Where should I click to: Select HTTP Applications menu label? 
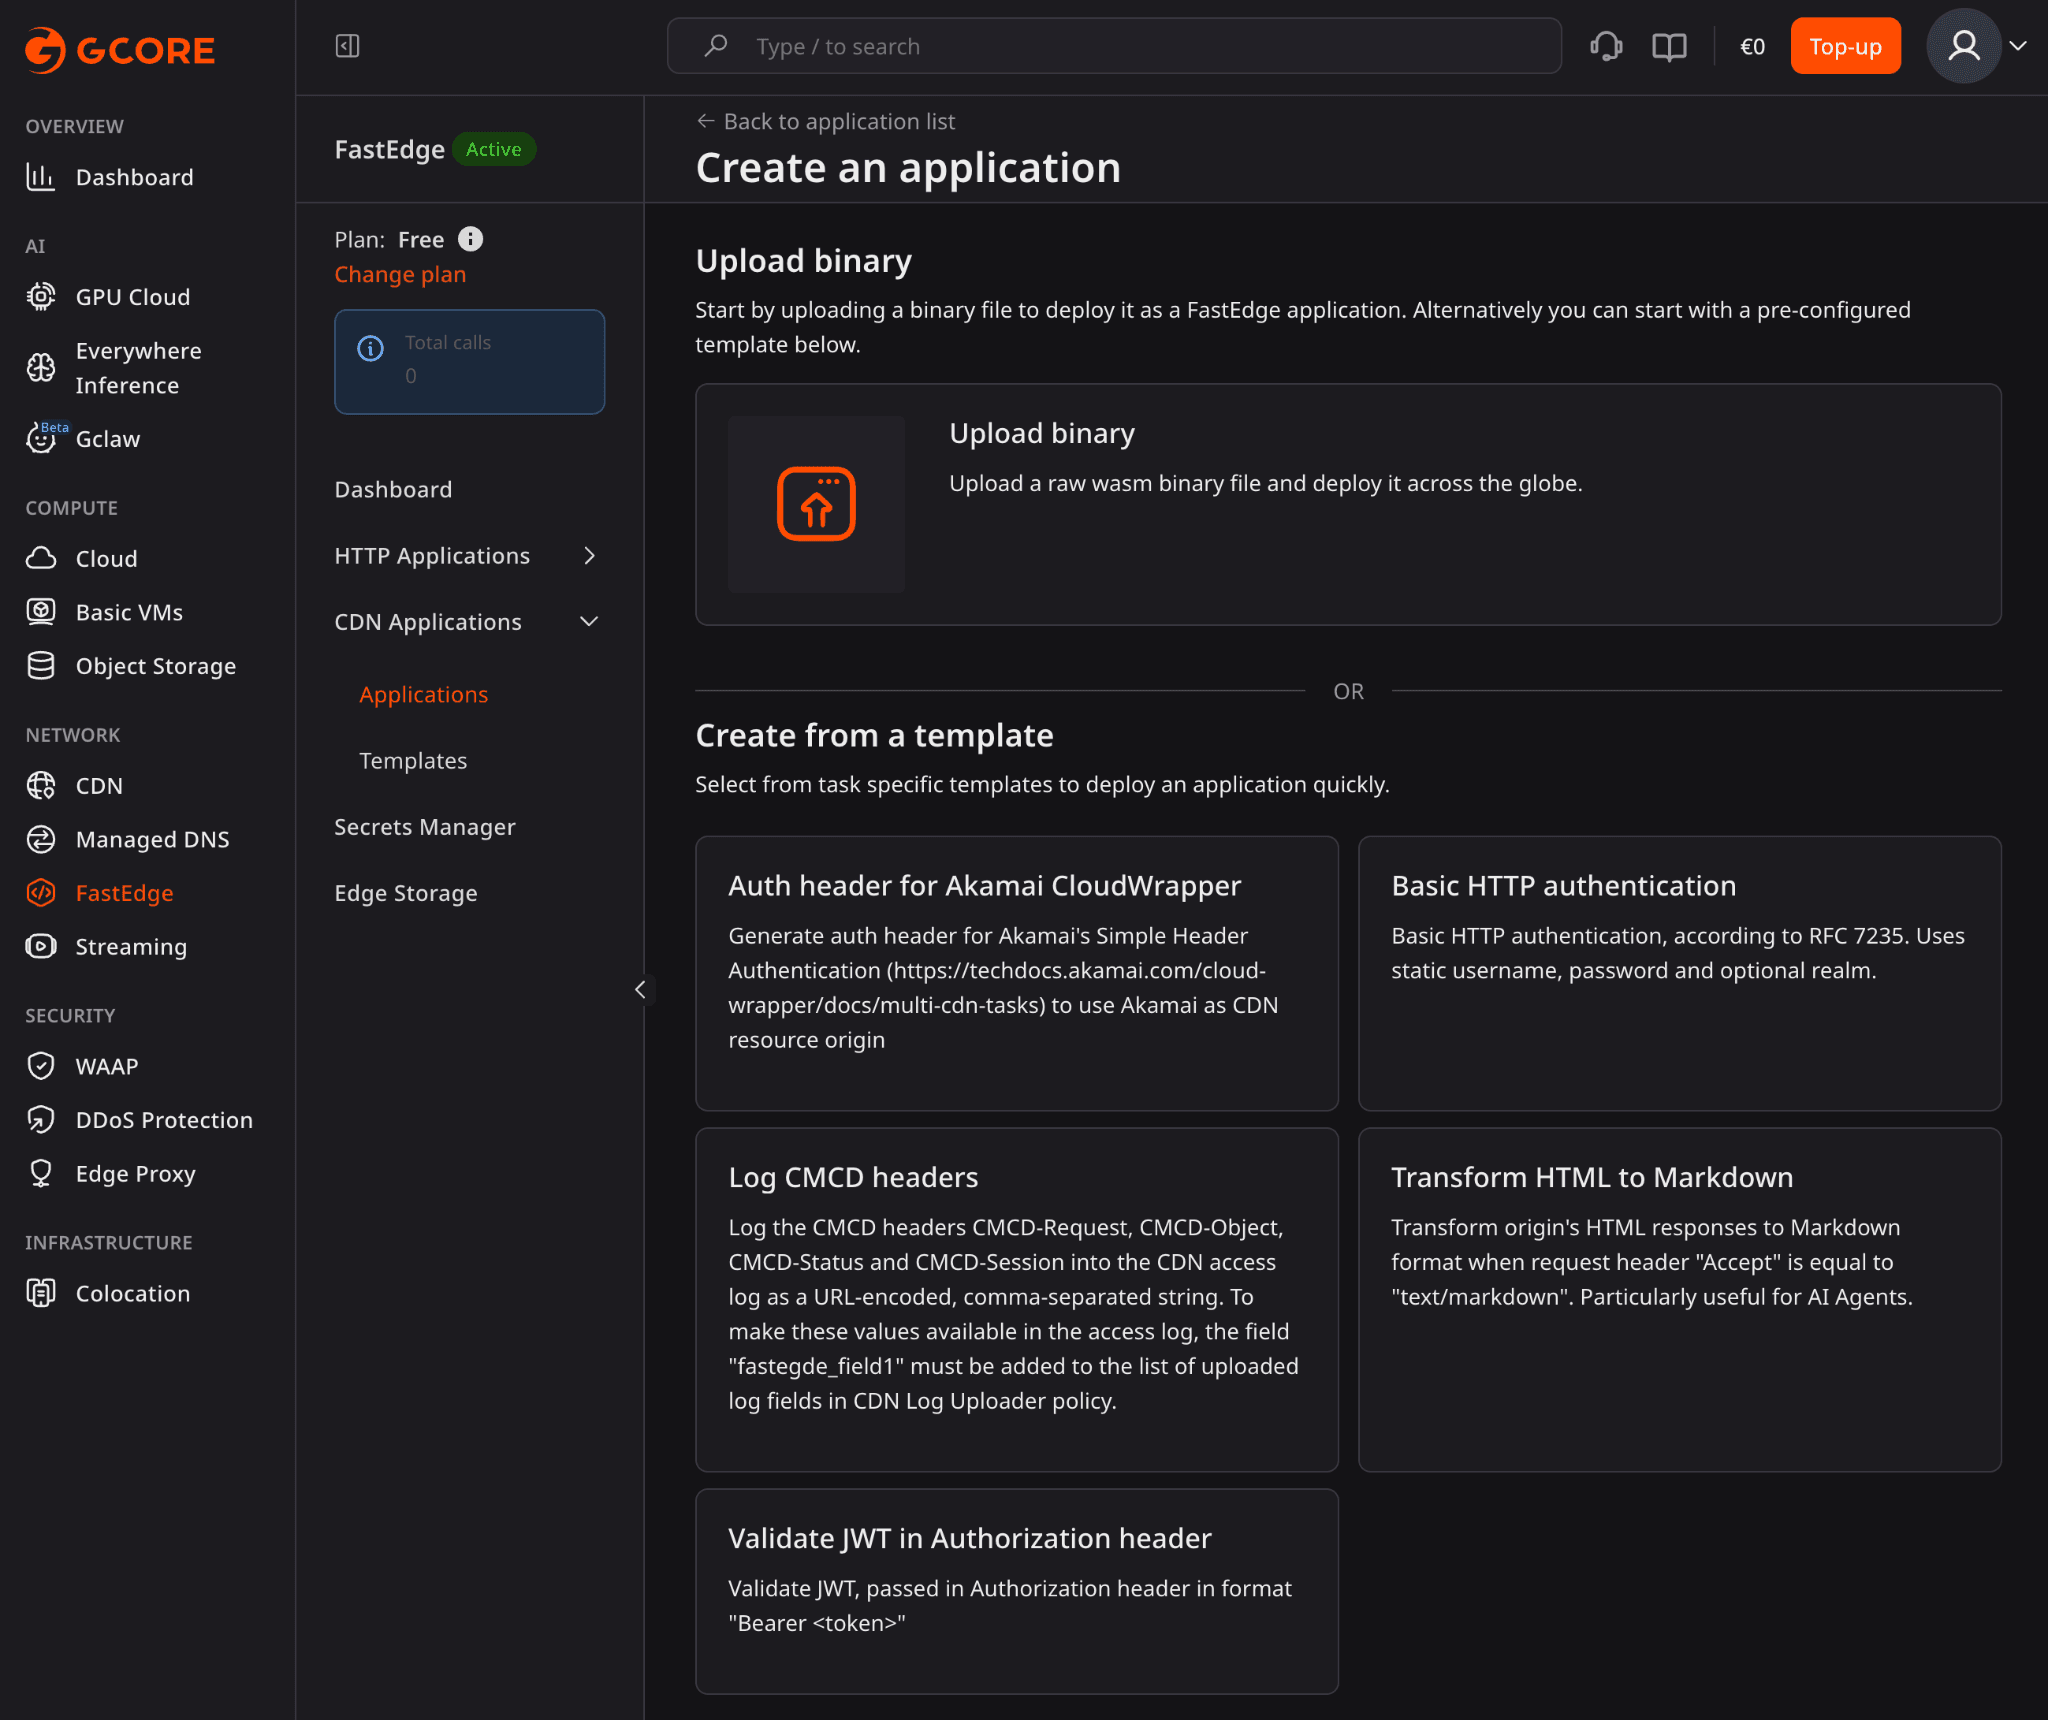pos(432,556)
